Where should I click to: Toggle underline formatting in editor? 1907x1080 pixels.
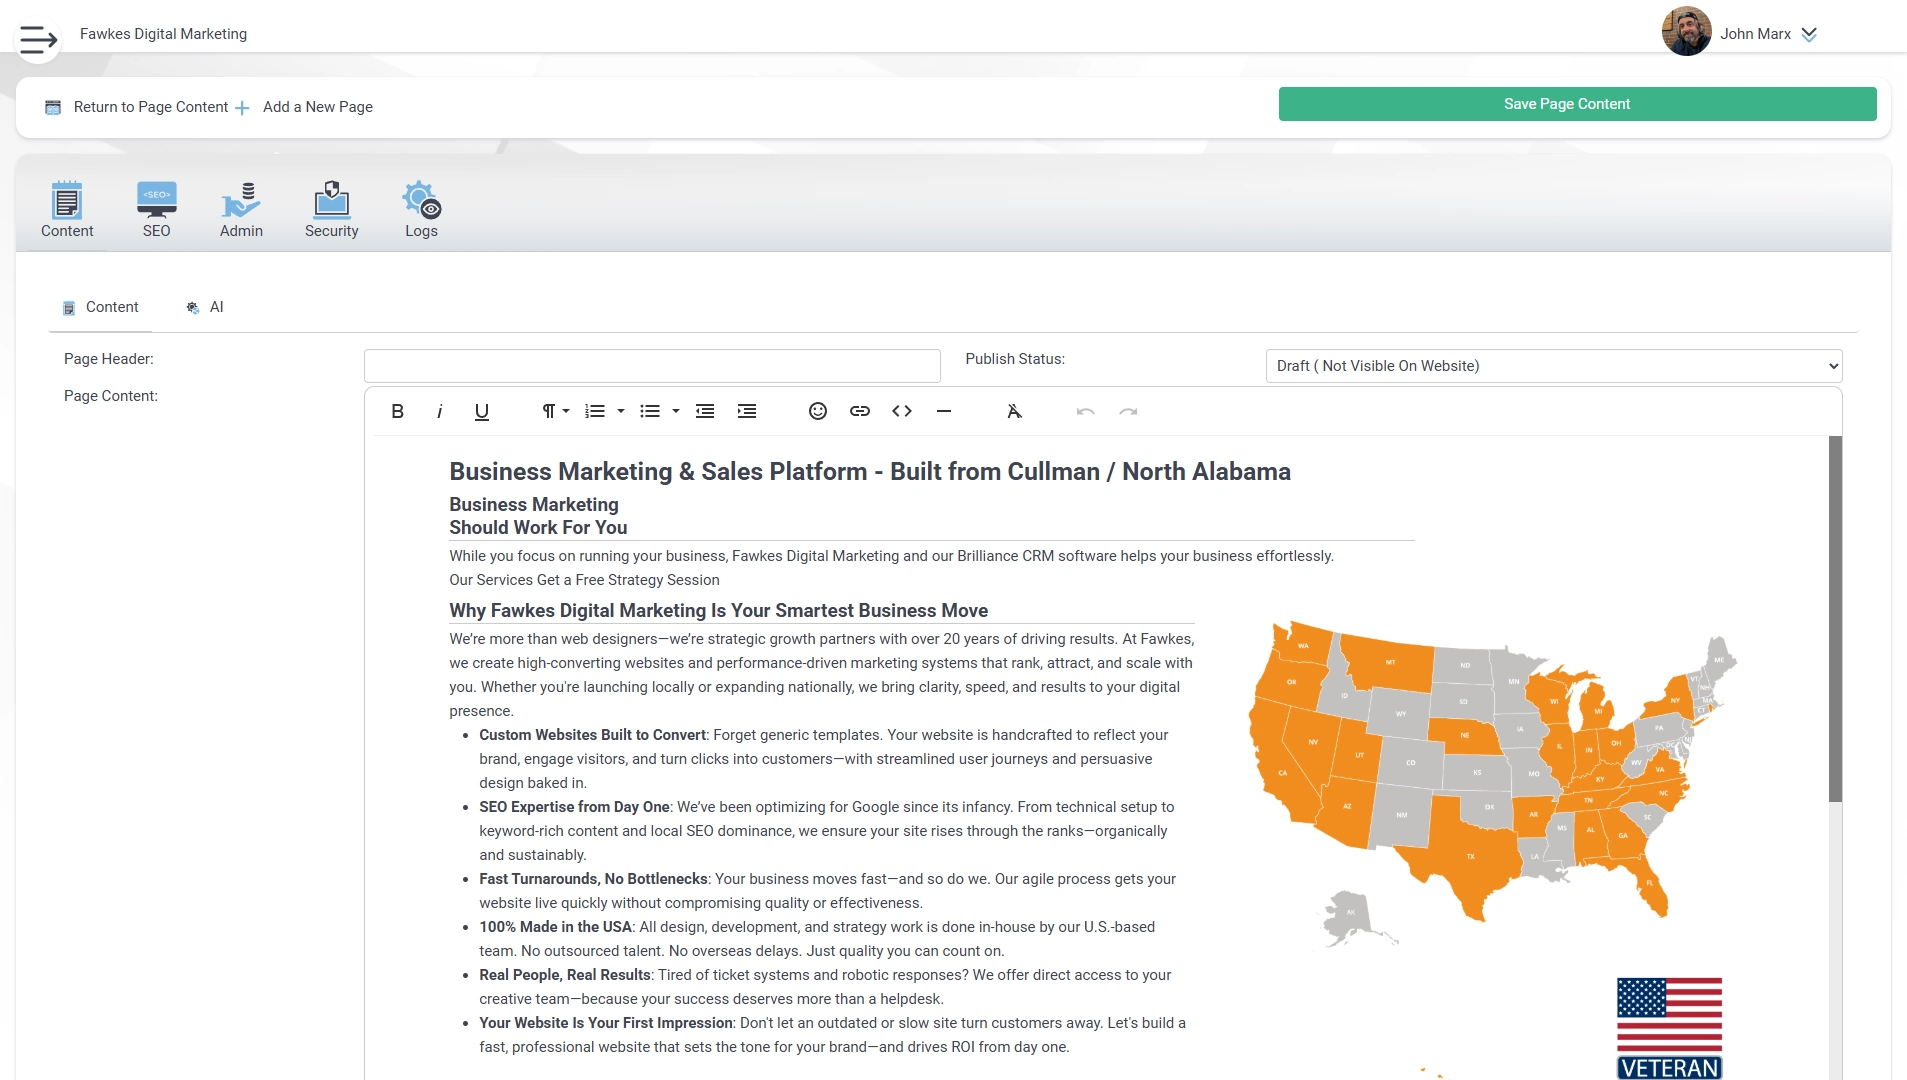pos(481,411)
